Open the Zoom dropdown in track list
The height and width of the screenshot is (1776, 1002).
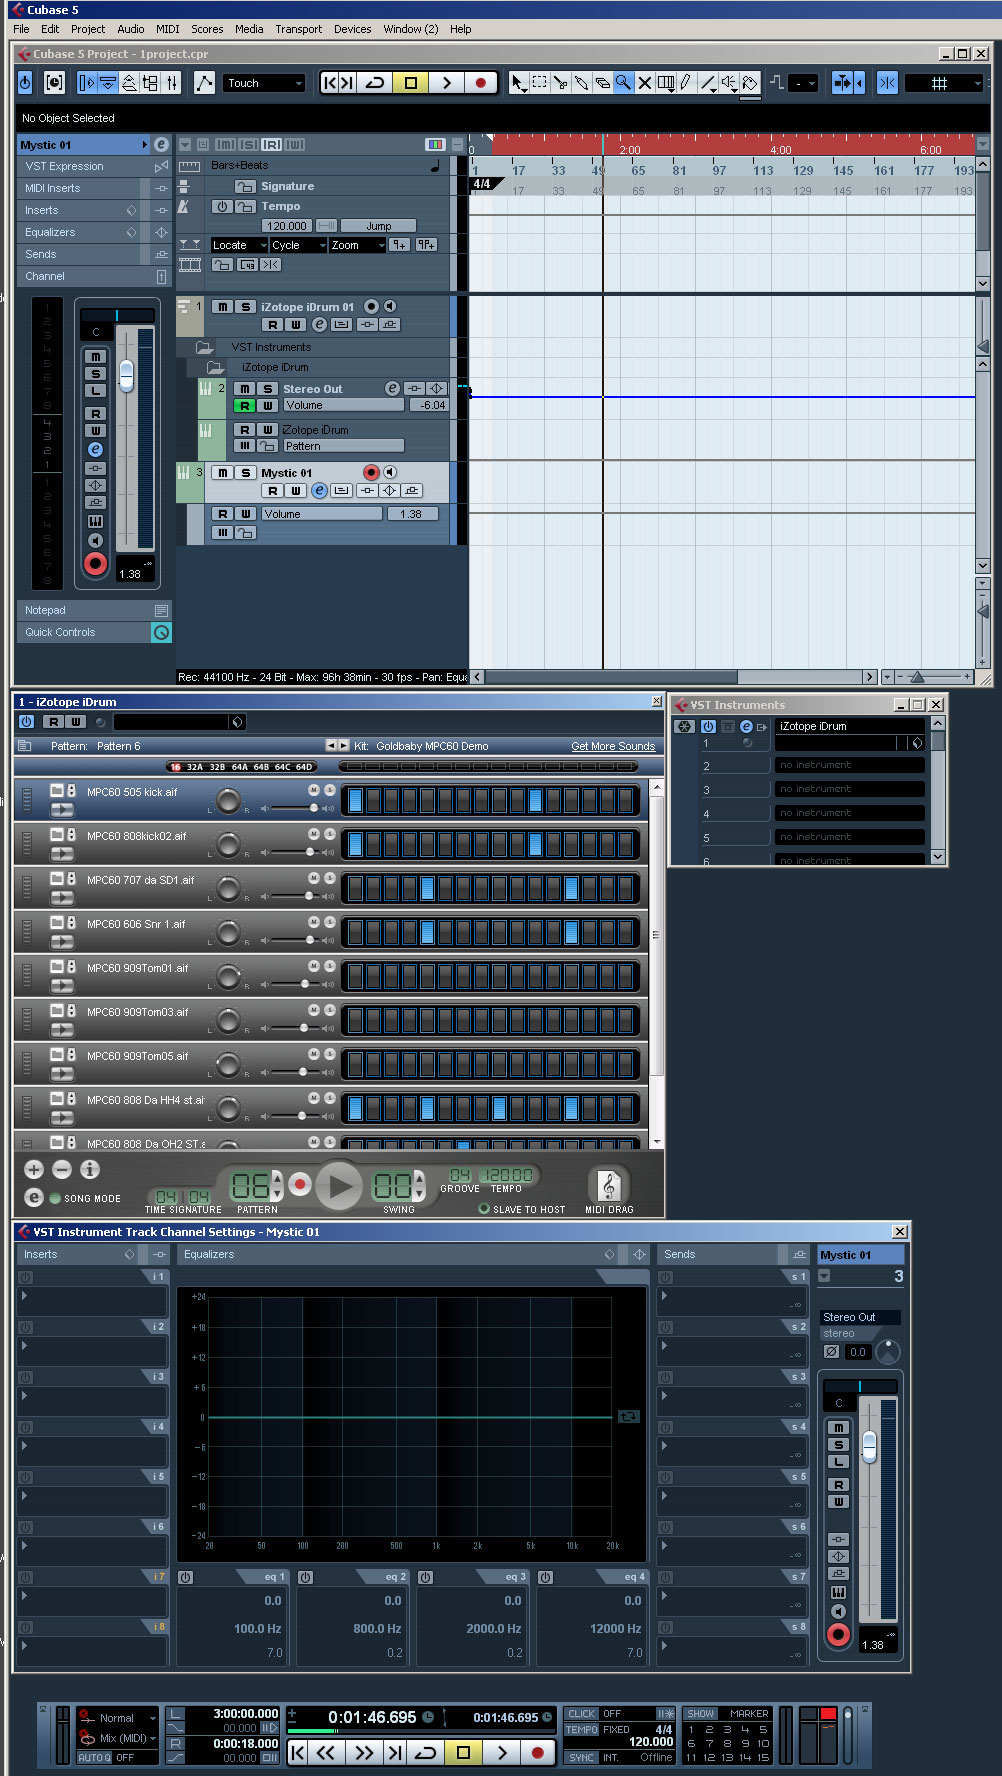tap(358, 245)
